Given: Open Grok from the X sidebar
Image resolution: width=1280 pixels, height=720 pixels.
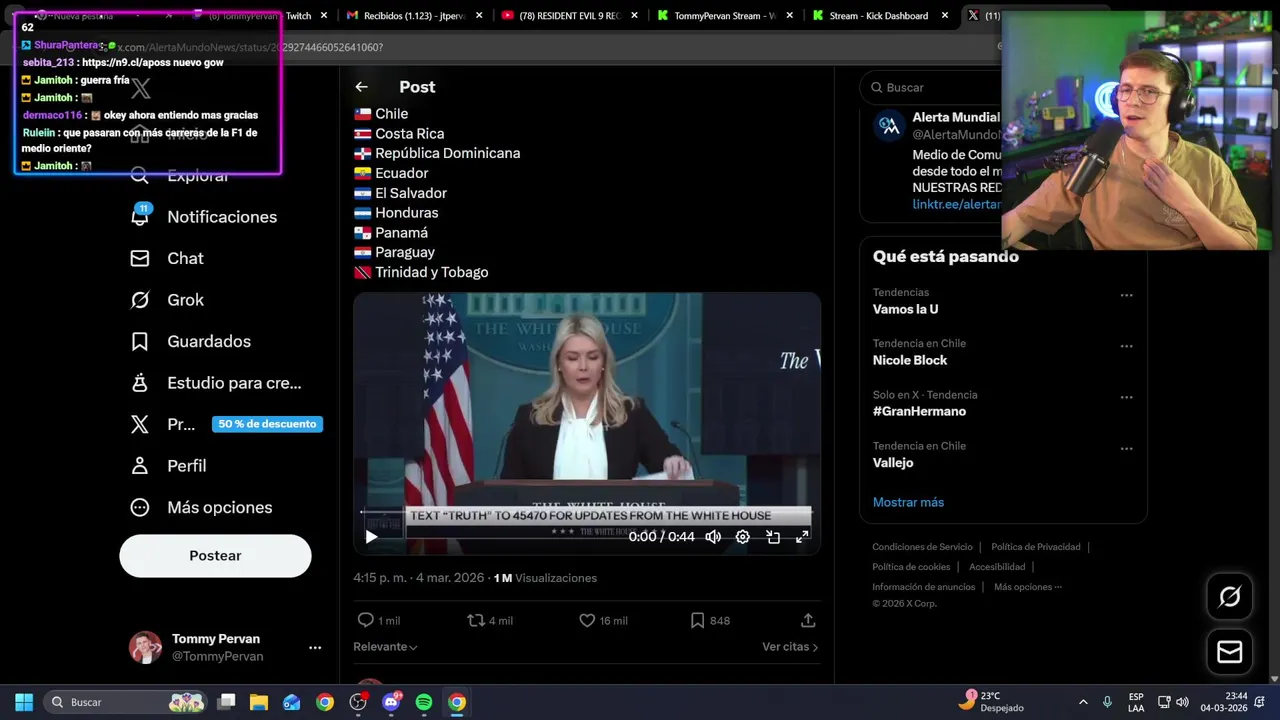Looking at the screenshot, I should click(x=140, y=300).
